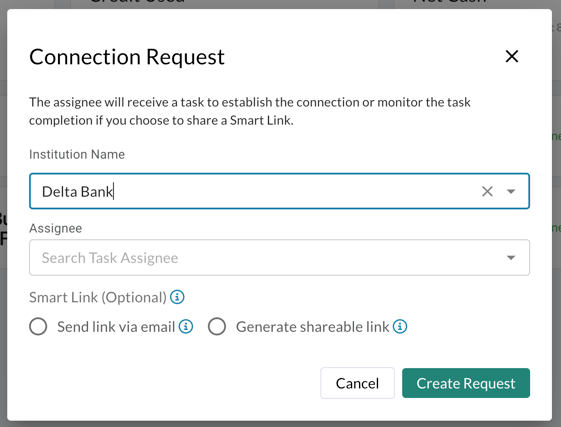Show info about Smart Link (Optional)
This screenshot has height=427, width=561.
pyautogui.click(x=177, y=297)
